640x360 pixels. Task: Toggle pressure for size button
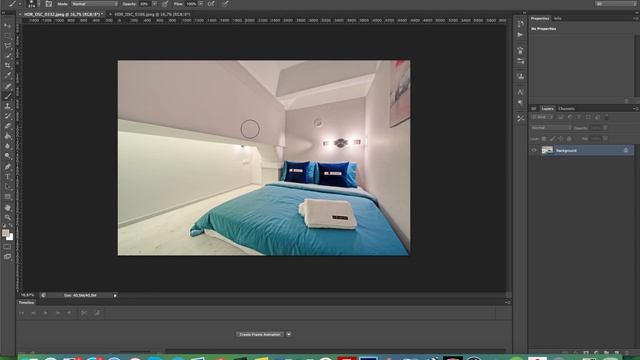226,4
